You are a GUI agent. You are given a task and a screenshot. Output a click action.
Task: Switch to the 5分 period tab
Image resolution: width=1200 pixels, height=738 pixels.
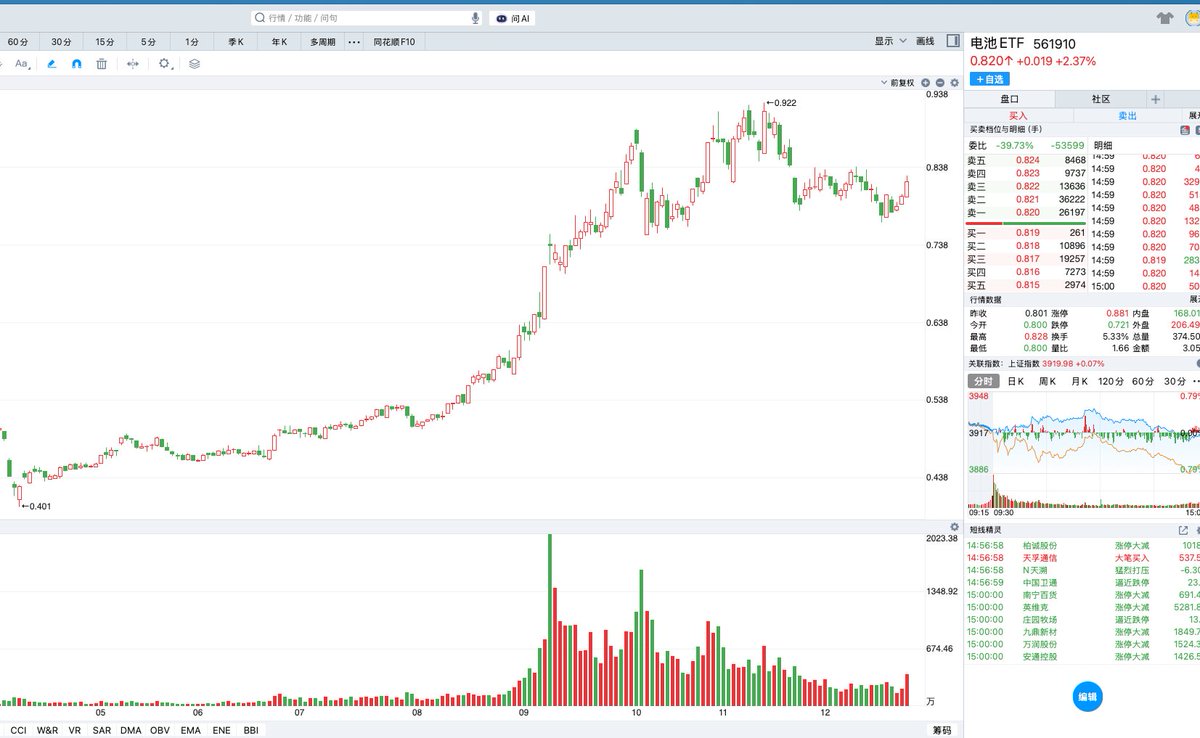148,41
